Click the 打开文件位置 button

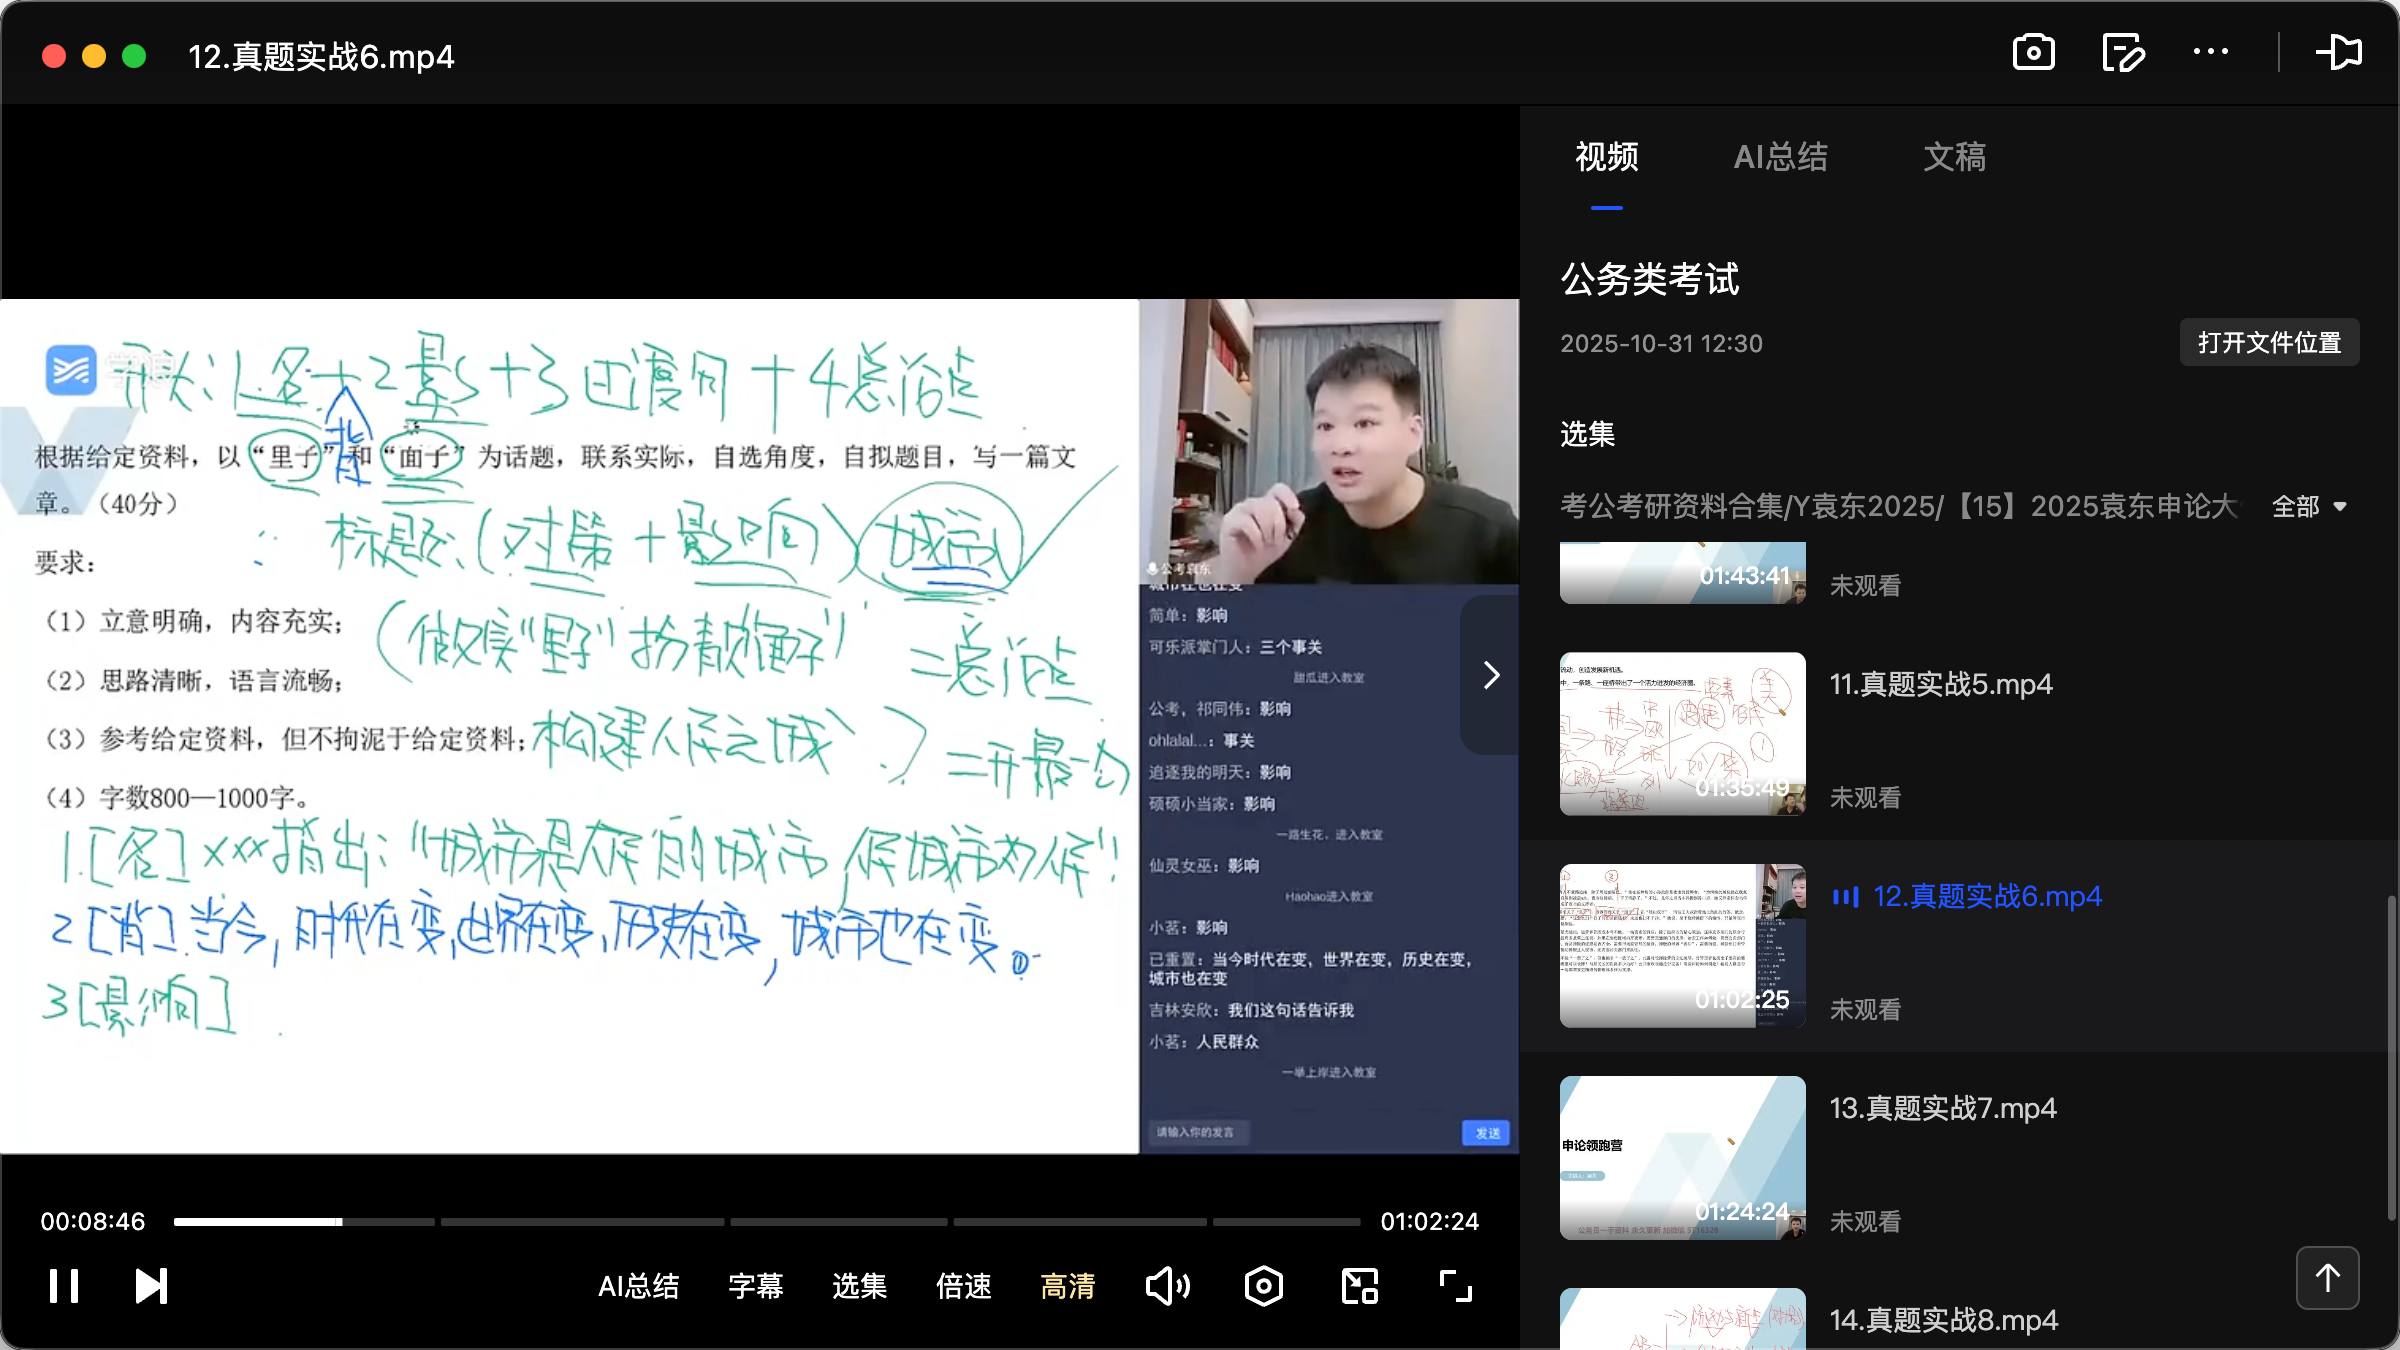click(x=2269, y=342)
